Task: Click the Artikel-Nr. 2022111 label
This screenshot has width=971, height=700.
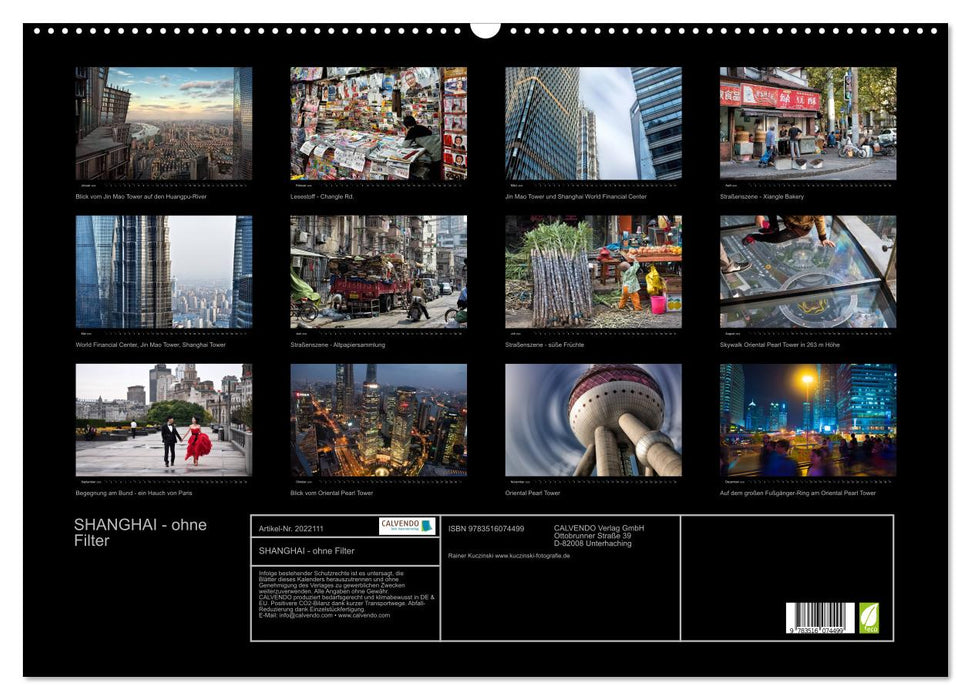Action: click(291, 523)
